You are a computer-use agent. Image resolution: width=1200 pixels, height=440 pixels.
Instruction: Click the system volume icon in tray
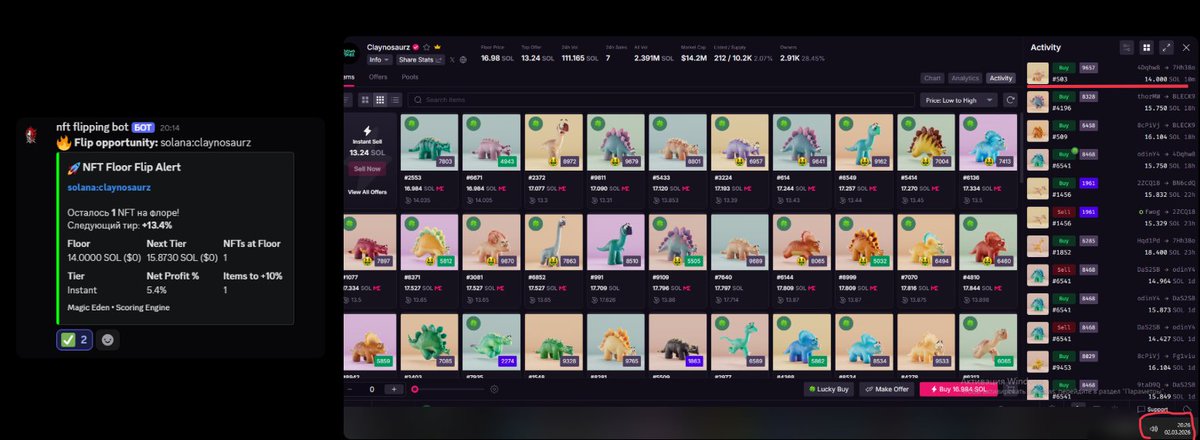[1154, 428]
